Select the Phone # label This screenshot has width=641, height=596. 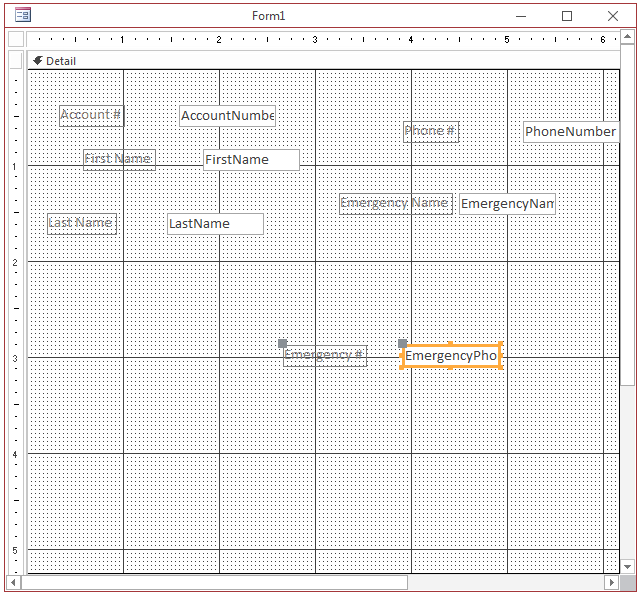(431, 132)
